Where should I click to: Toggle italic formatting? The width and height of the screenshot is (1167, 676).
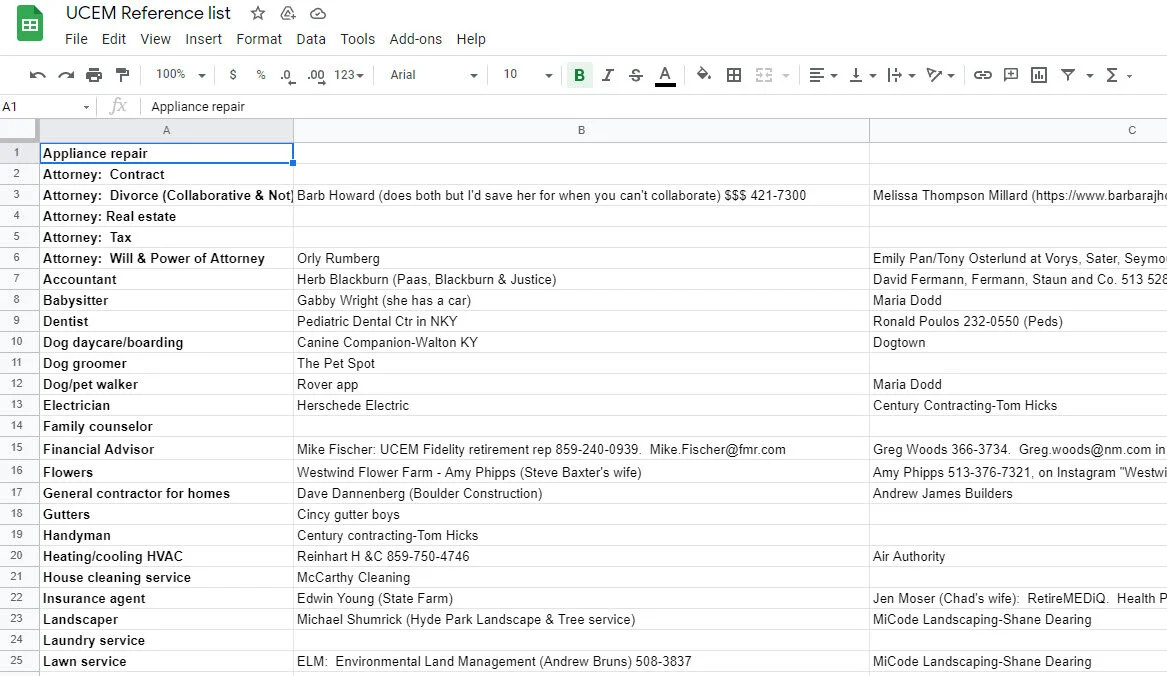pyautogui.click(x=607, y=74)
